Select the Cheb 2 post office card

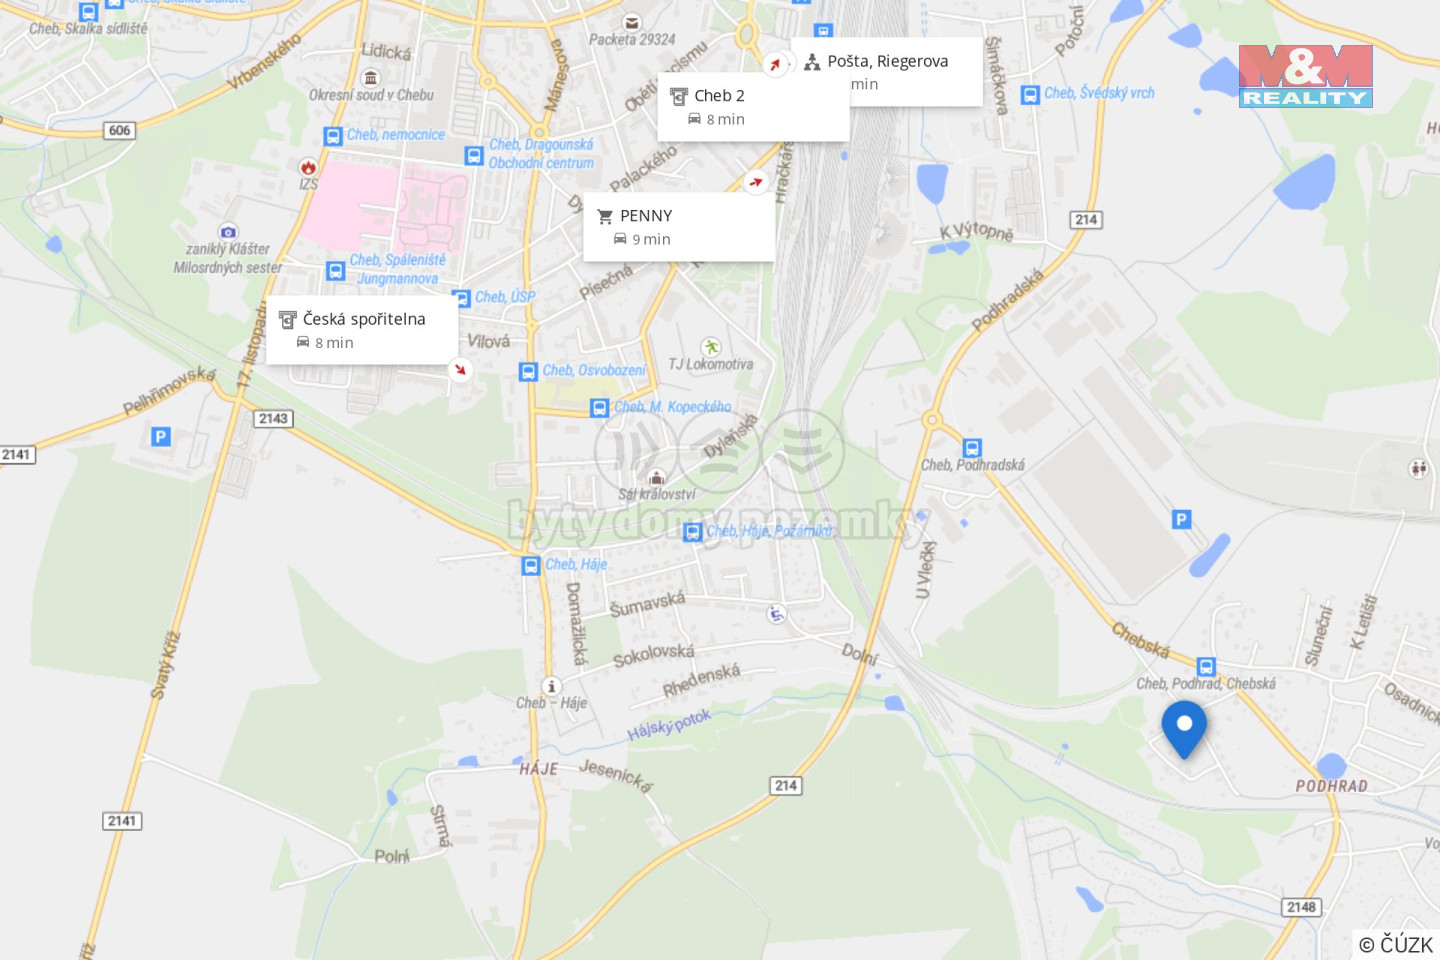tap(754, 107)
